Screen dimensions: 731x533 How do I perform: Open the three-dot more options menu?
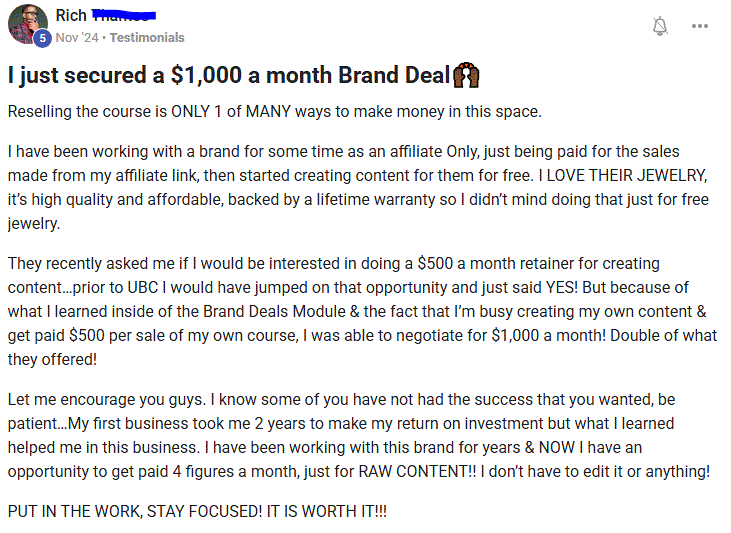pos(700,26)
